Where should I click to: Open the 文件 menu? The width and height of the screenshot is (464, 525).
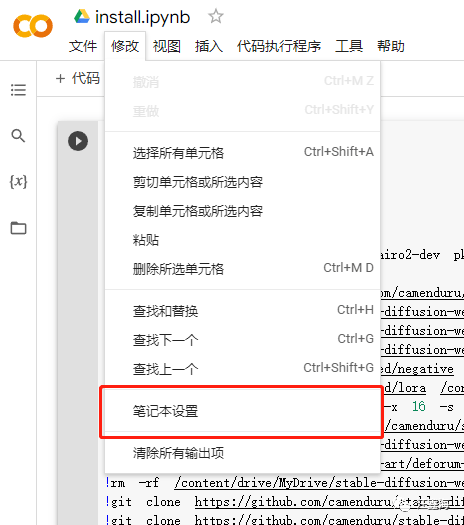(83, 46)
